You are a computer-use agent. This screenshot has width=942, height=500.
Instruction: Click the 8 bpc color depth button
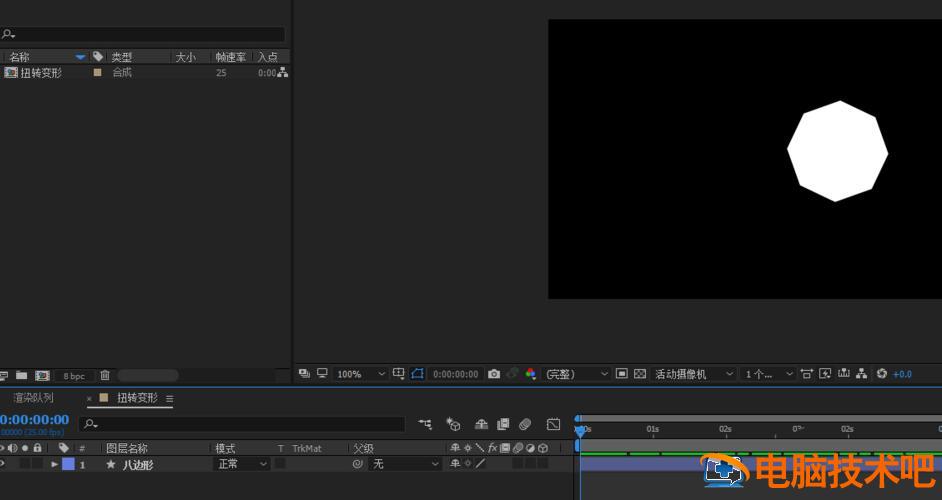point(74,376)
